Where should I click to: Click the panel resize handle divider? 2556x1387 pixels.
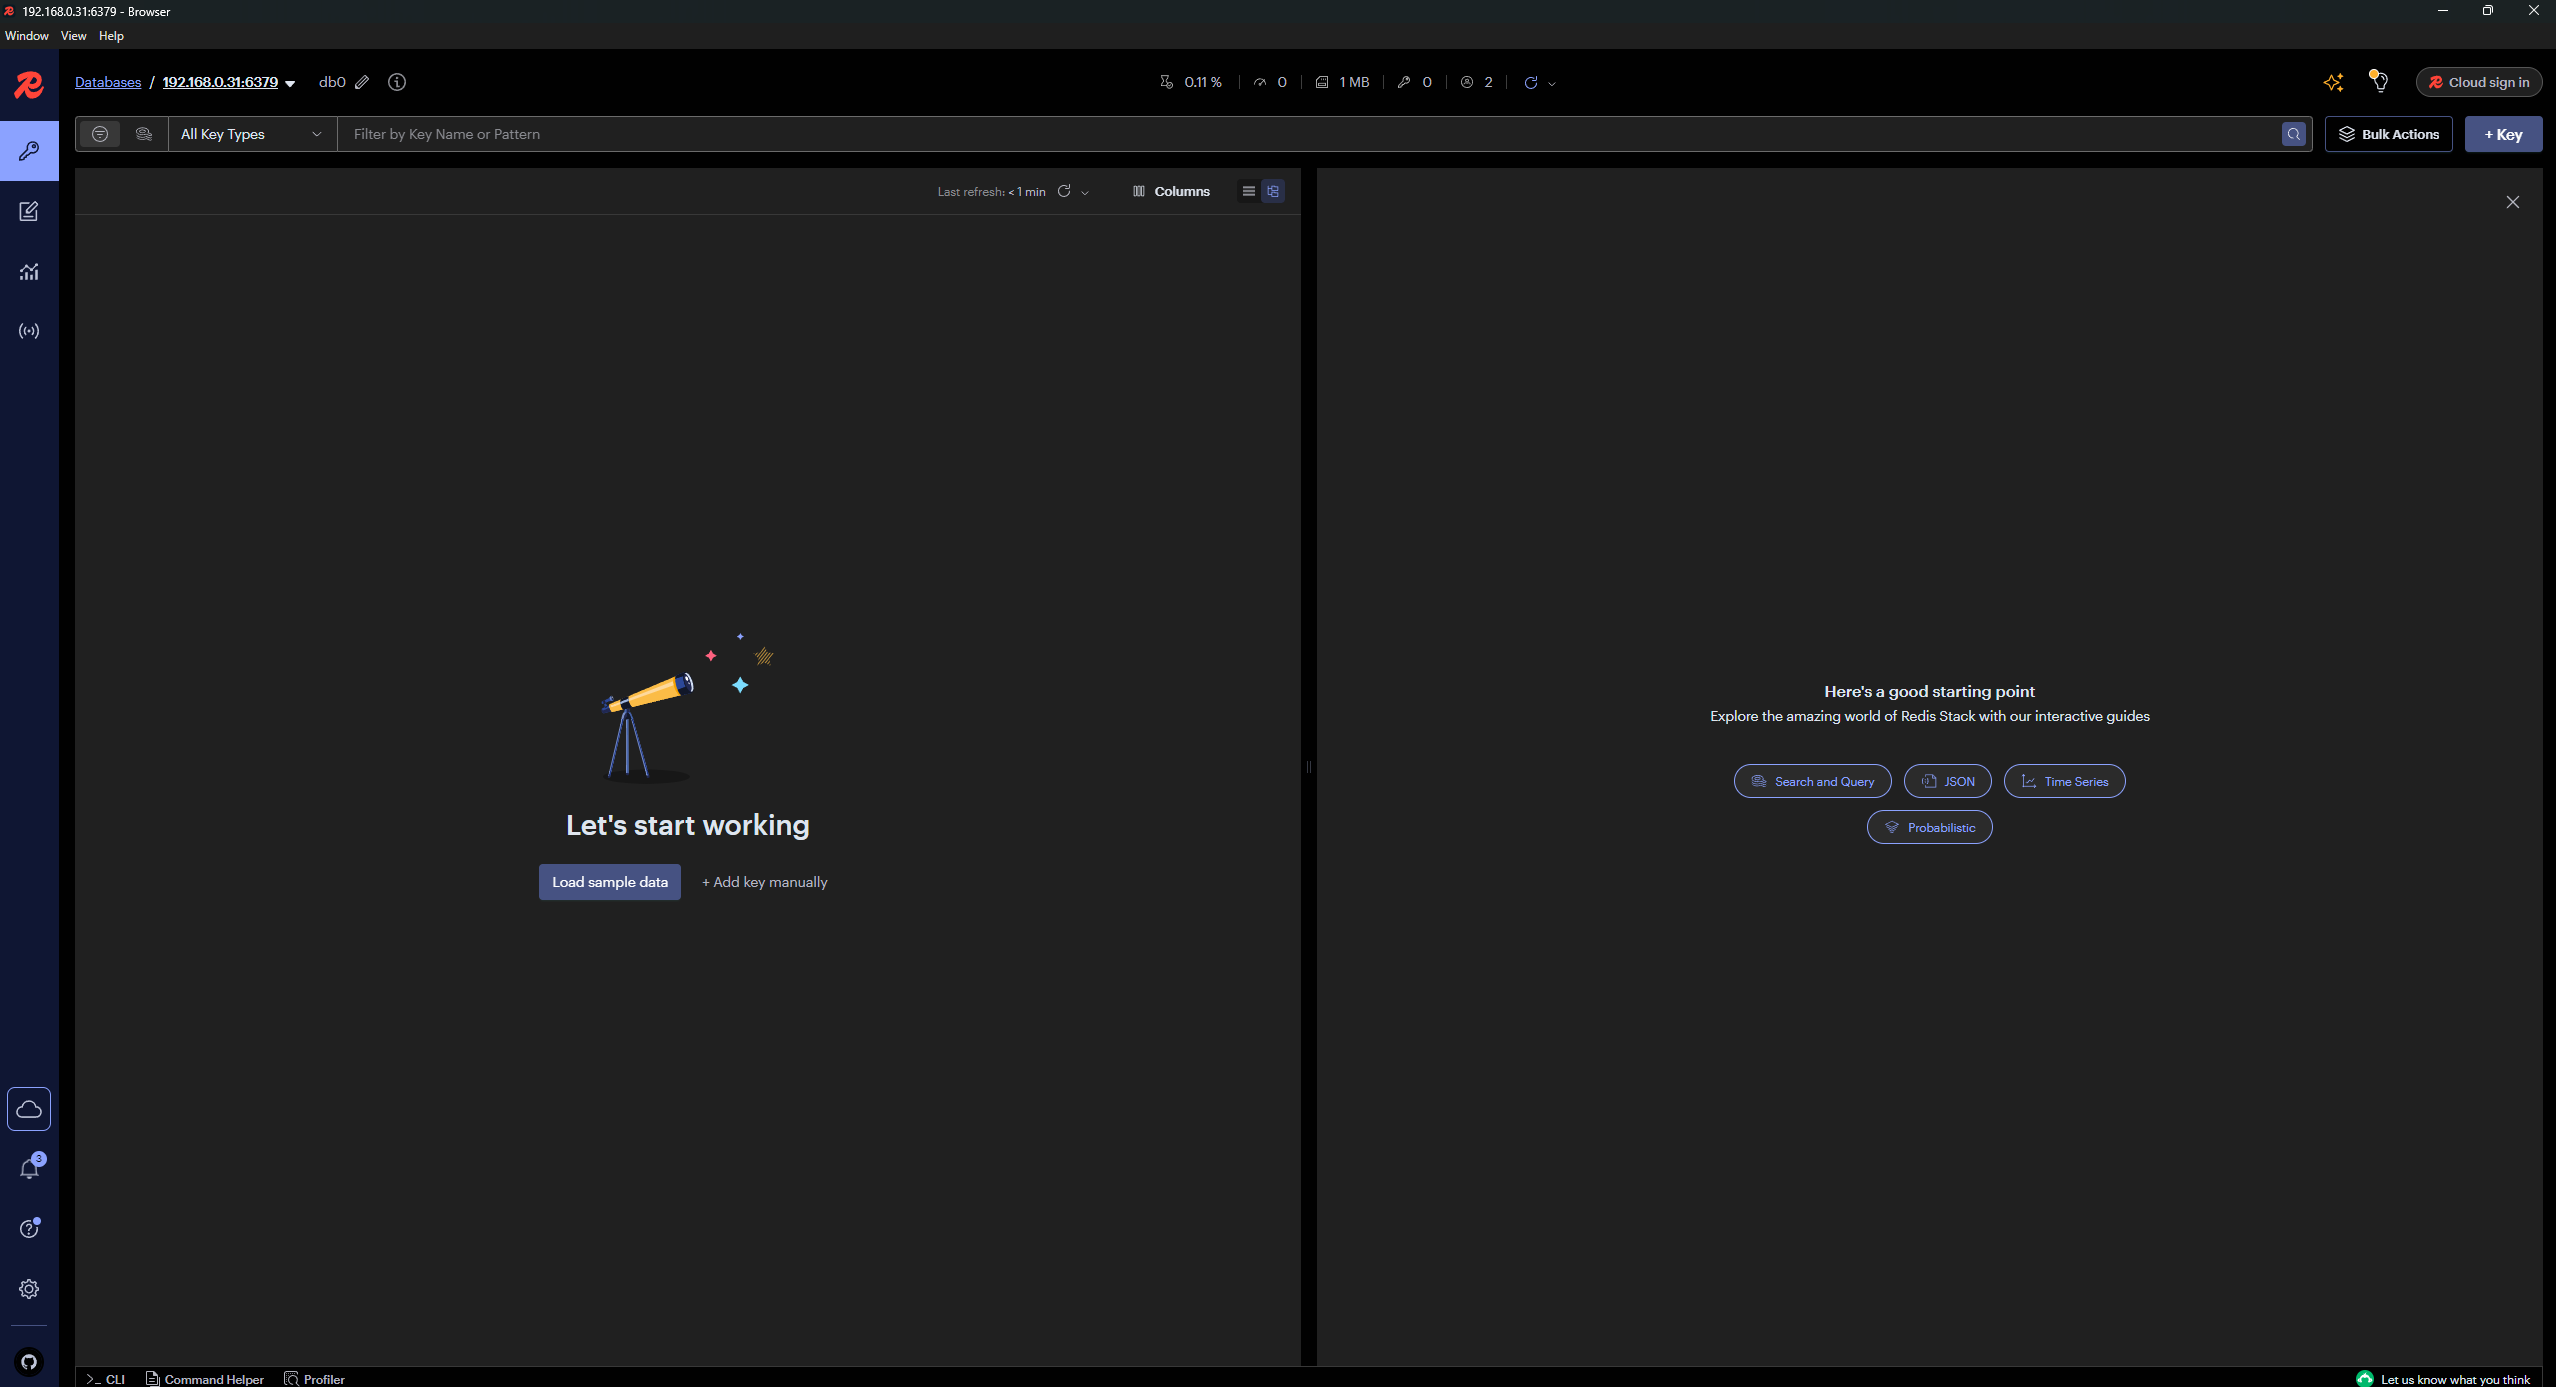(1309, 767)
